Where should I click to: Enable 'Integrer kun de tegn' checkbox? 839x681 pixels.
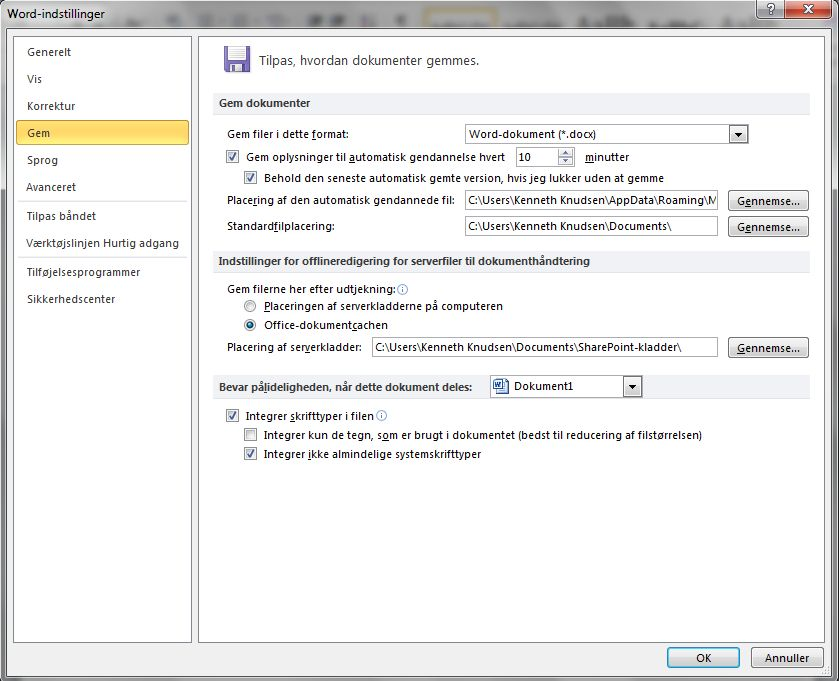(250, 435)
